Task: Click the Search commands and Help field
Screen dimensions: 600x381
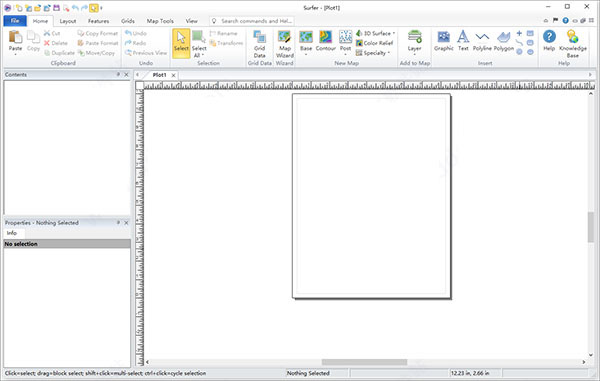Action: (252, 21)
